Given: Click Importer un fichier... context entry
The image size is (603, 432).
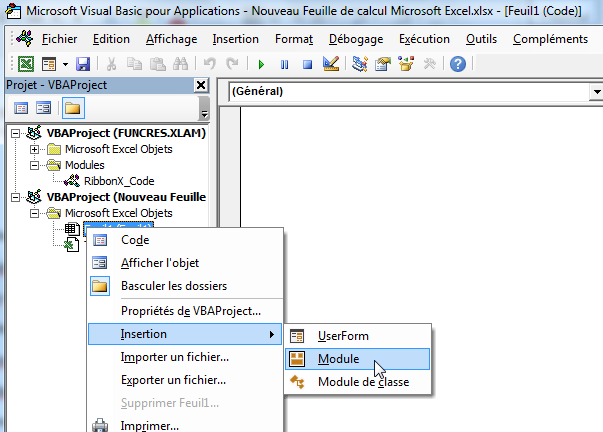Looking at the screenshot, I should pyautogui.click(x=174, y=357).
